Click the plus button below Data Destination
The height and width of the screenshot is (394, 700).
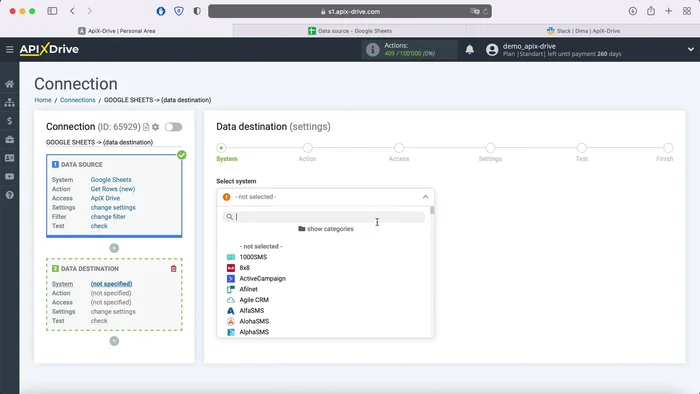[114, 341]
